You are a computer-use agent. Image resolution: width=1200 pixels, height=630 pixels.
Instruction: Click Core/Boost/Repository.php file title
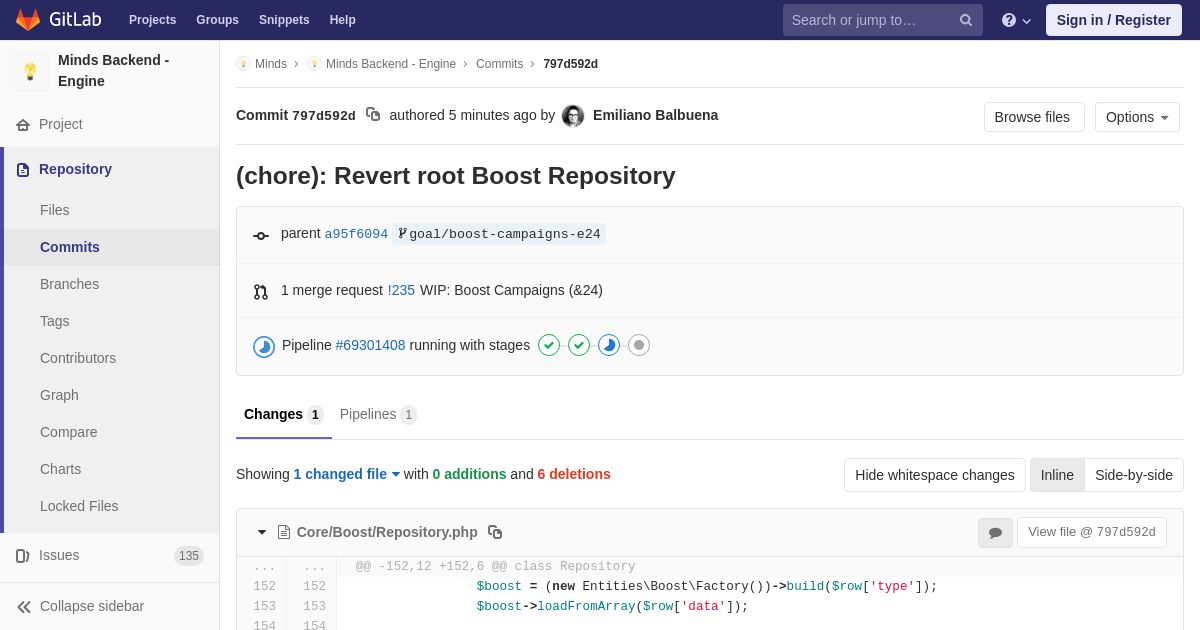click(x=387, y=532)
